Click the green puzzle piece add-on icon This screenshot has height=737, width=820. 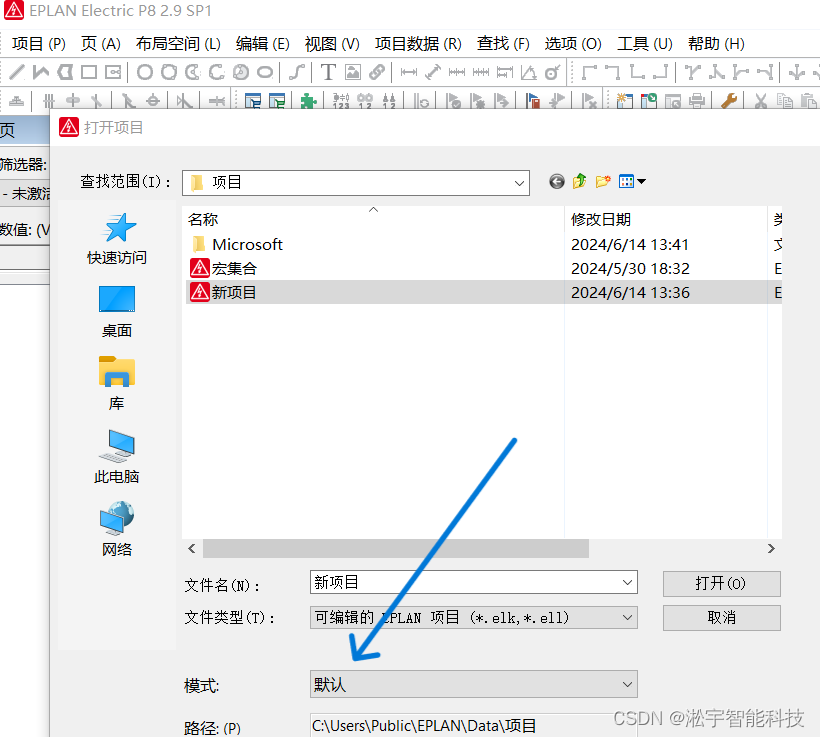pyautogui.click(x=309, y=100)
